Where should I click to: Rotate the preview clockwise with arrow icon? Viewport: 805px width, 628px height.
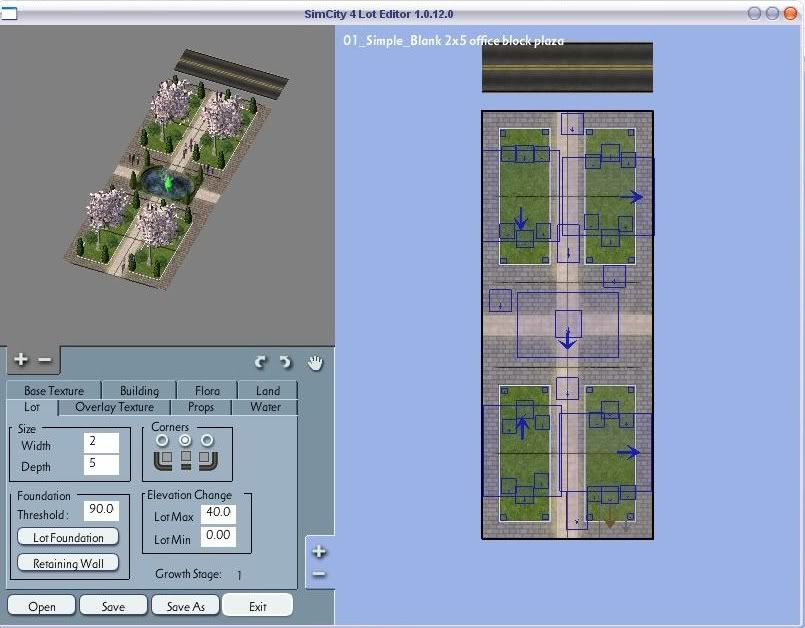[x=261, y=362]
